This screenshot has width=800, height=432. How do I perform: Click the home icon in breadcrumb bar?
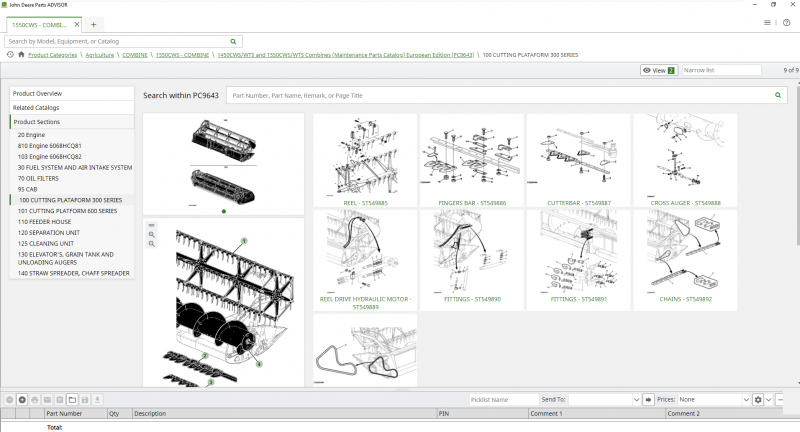tap(21, 55)
